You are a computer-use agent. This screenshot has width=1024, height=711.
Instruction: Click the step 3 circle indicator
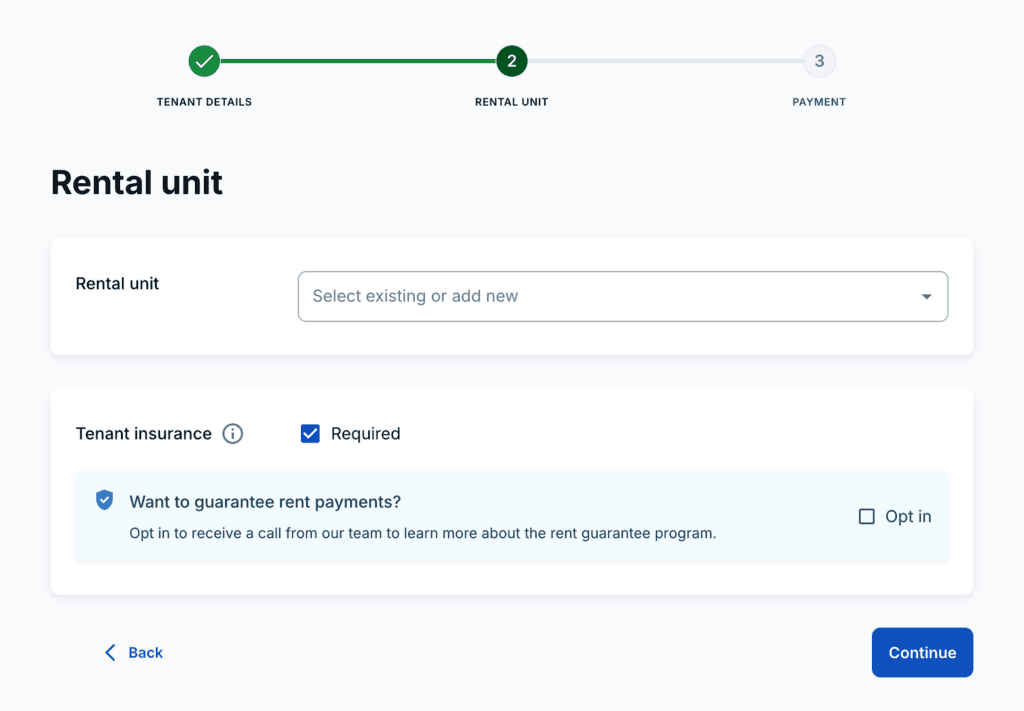pyautogui.click(x=819, y=61)
